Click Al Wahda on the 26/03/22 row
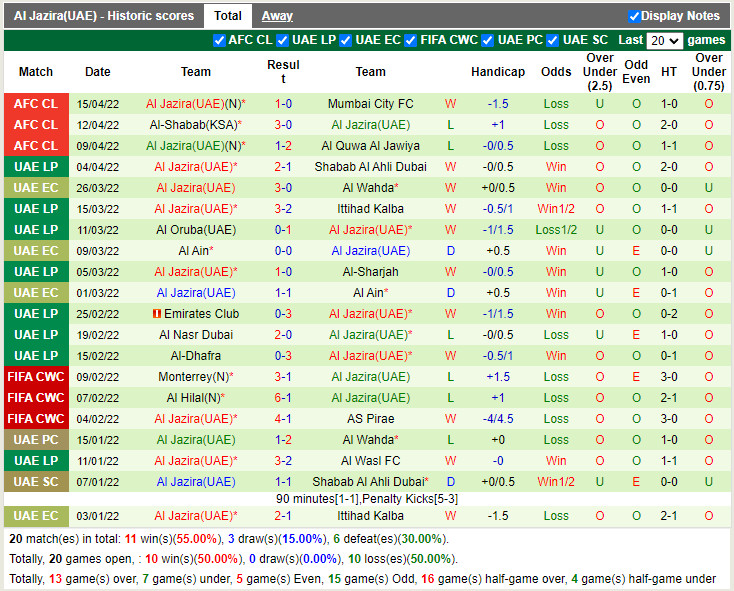This screenshot has width=734, height=591. [370, 188]
